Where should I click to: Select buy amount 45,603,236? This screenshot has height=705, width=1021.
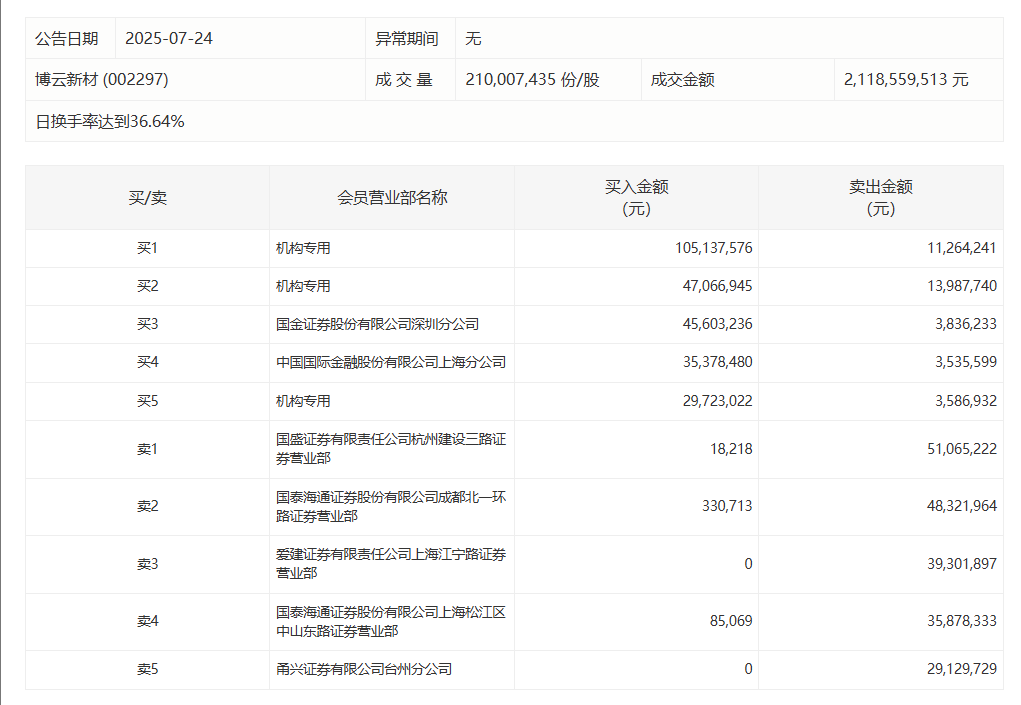click(717, 324)
